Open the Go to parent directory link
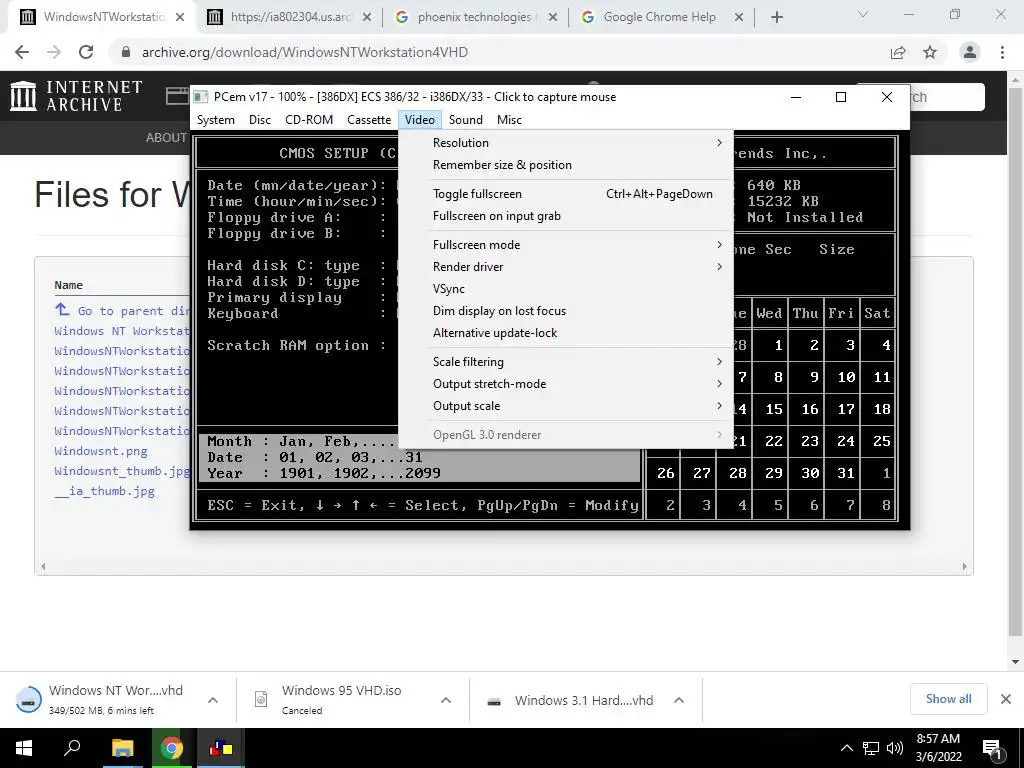The height and width of the screenshot is (768, 1024). (x=133, y=311)
